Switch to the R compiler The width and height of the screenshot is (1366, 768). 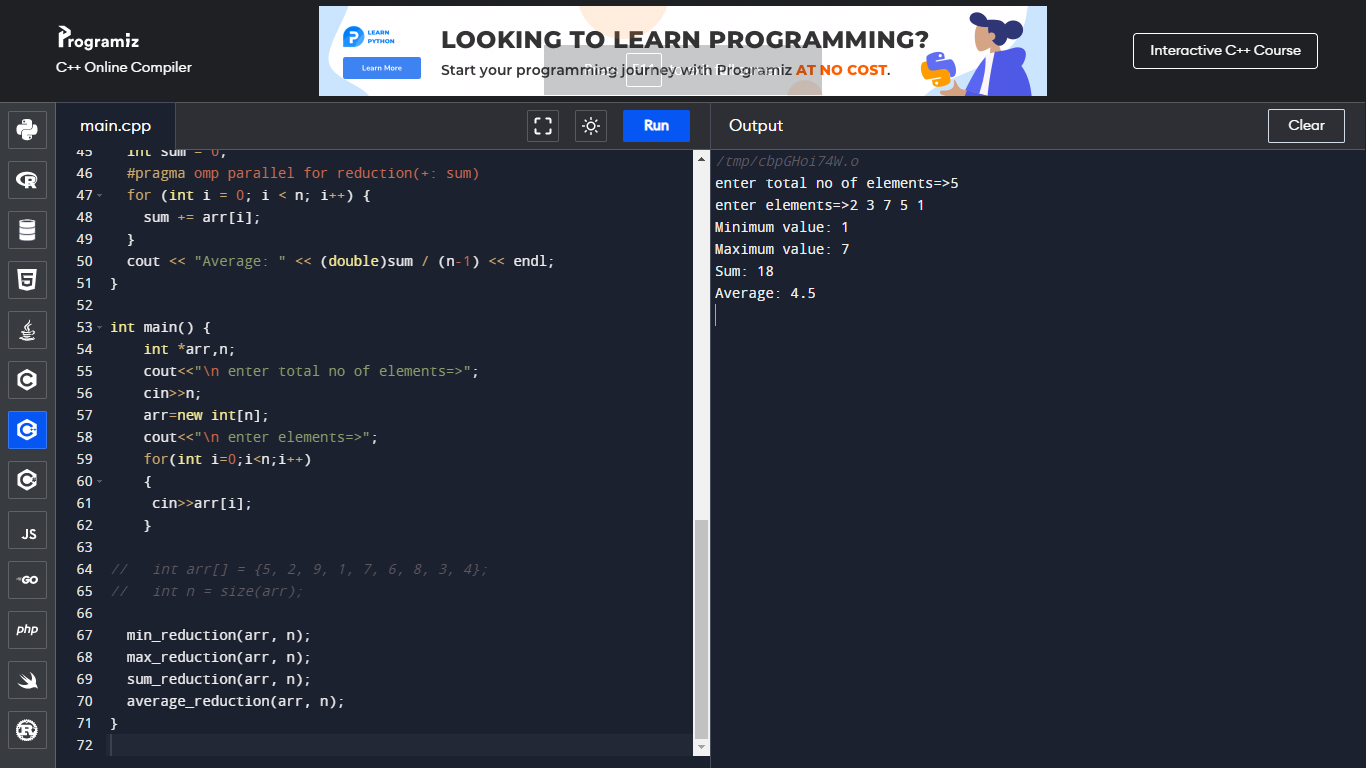[27, 180]
